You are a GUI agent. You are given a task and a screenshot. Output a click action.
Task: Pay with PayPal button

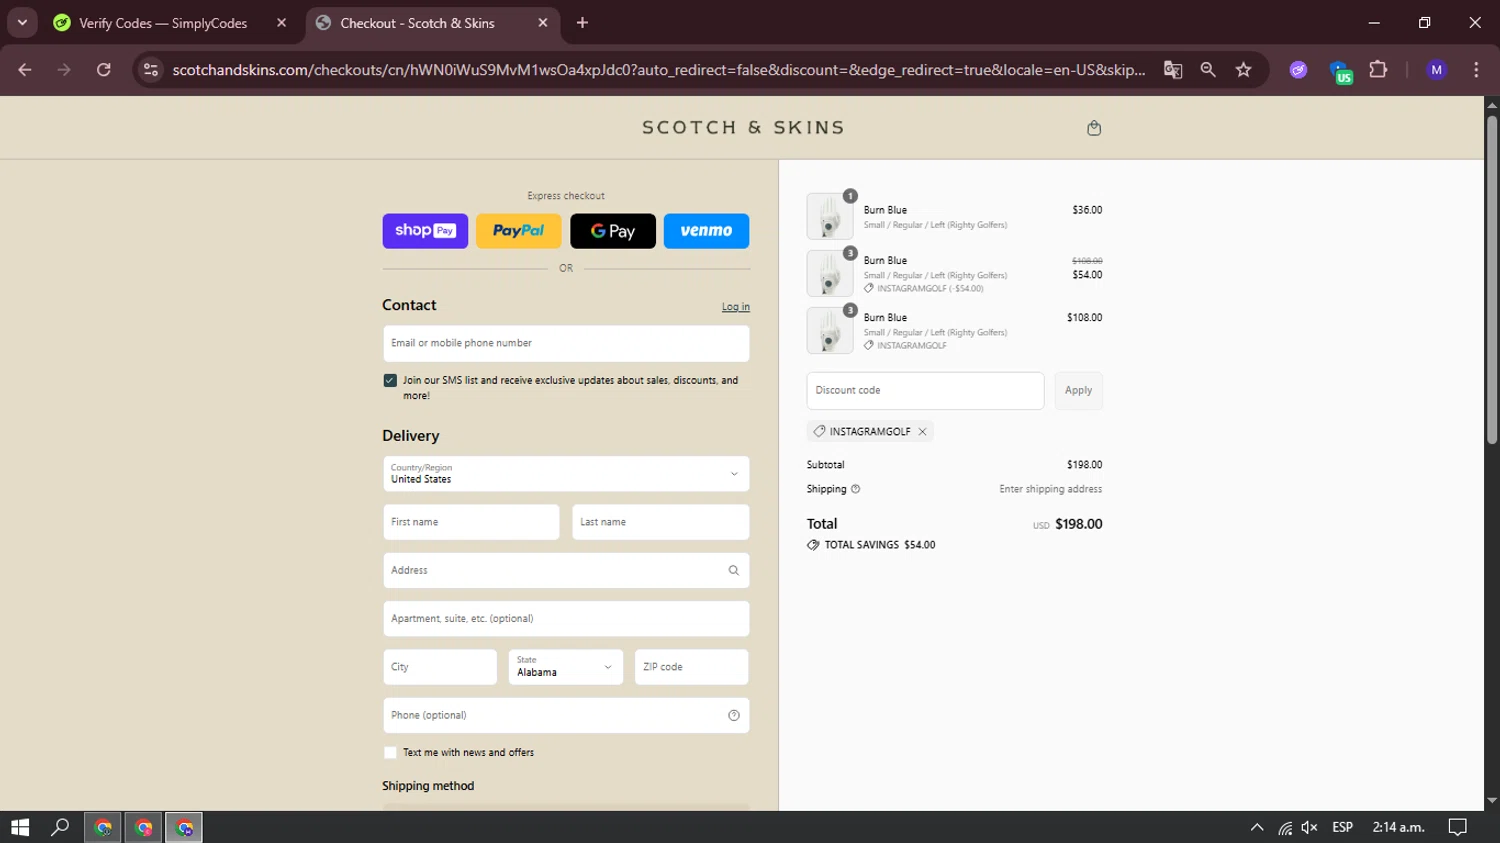[x=519, y=231]
